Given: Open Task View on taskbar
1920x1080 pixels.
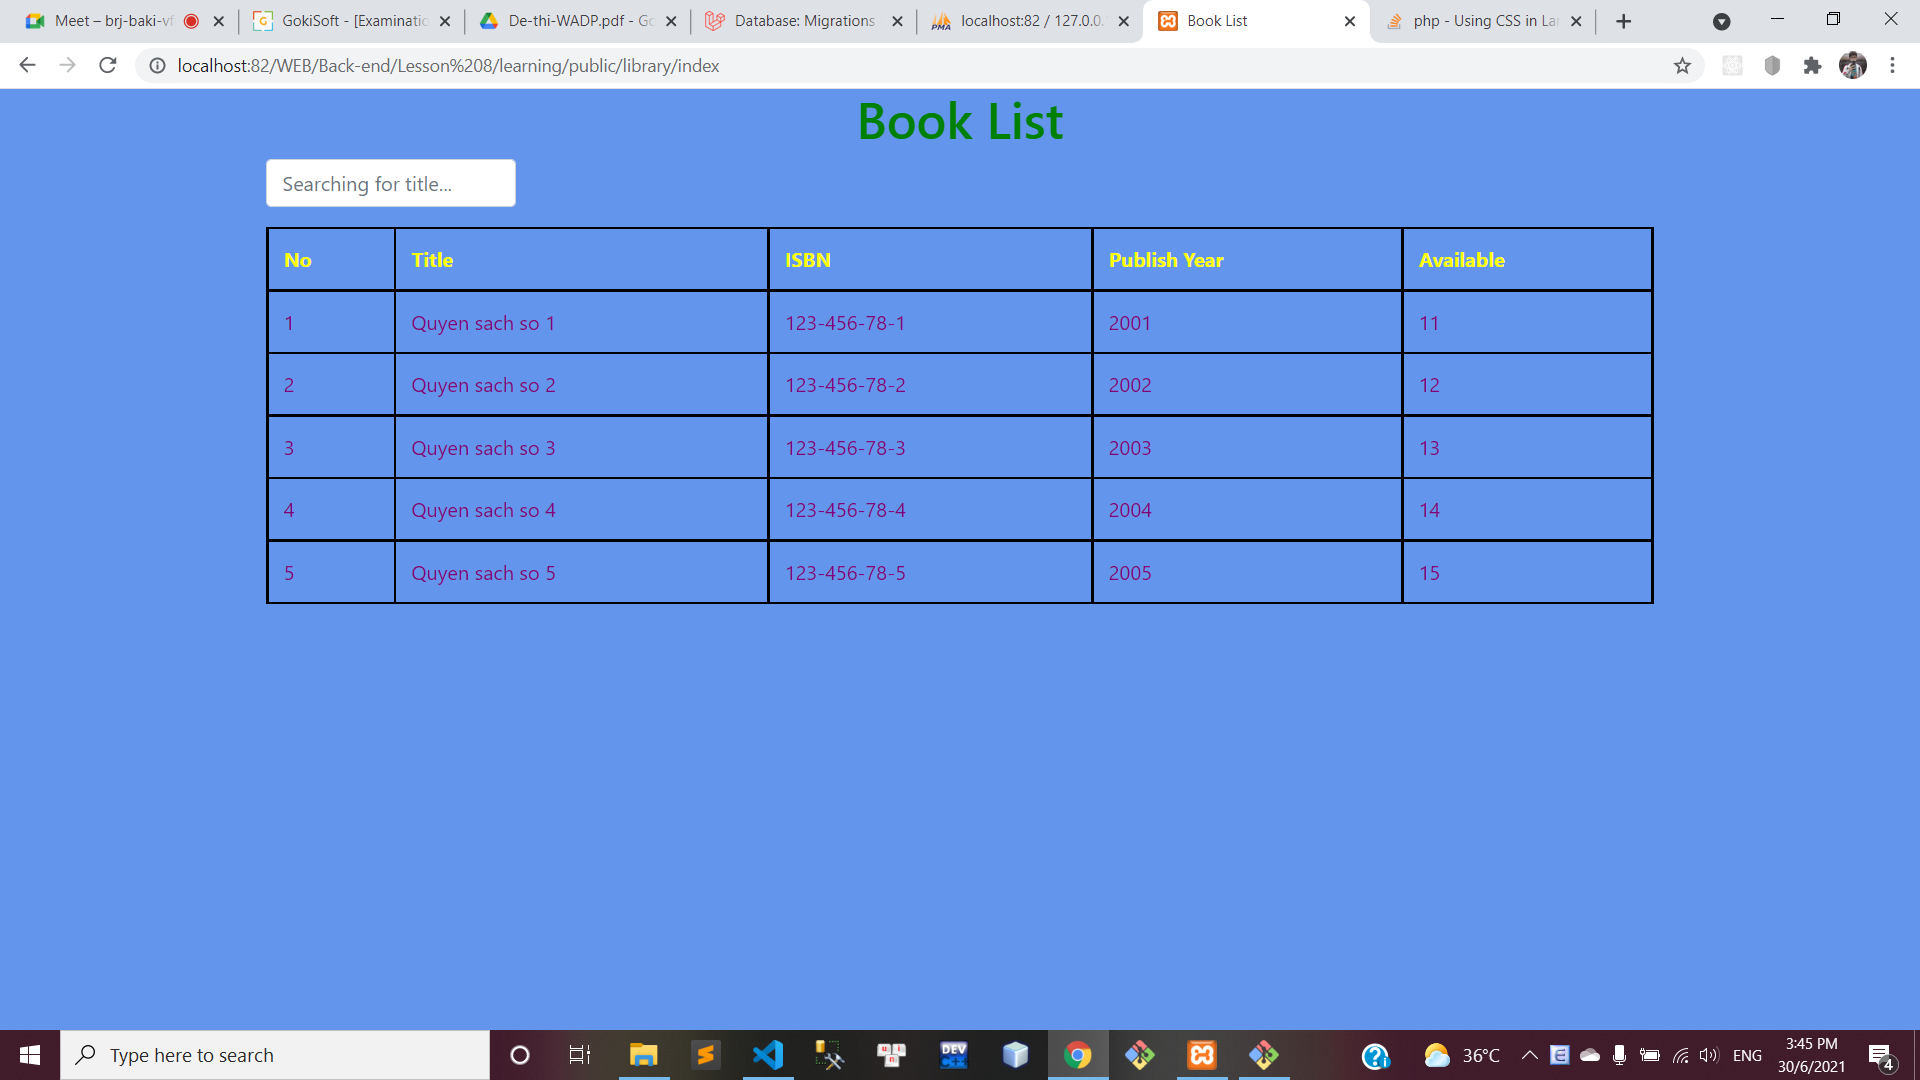Looking at the screenshot, I should coord(580,1055).
